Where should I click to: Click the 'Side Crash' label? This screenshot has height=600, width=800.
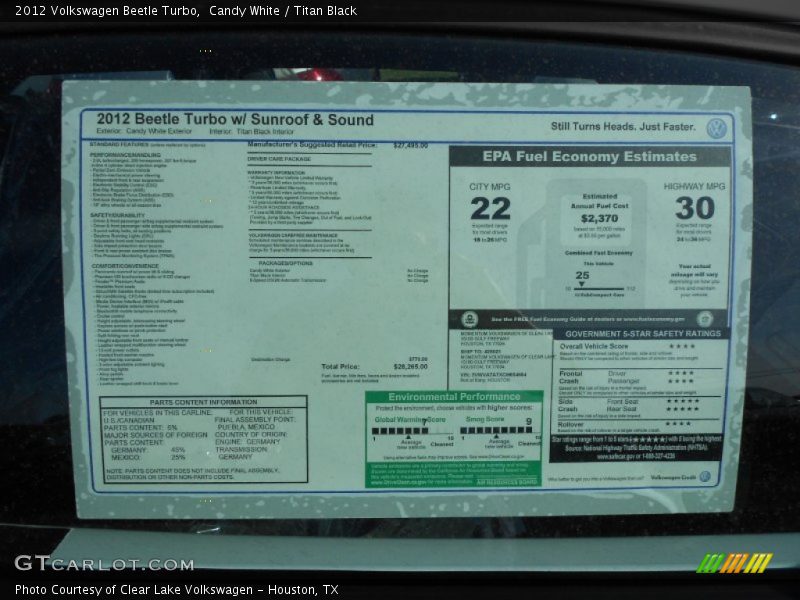[568, 406]
